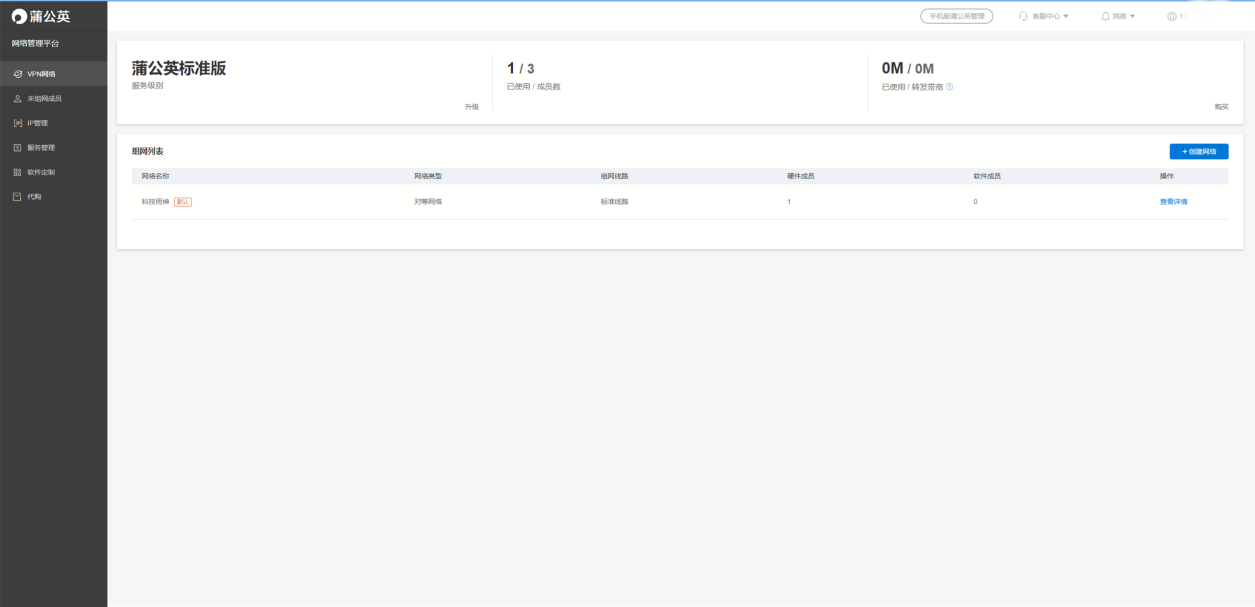Click the VPN网络 sidebar icon
This screenshot has height=607, width=1255.
tap(18, 74)
